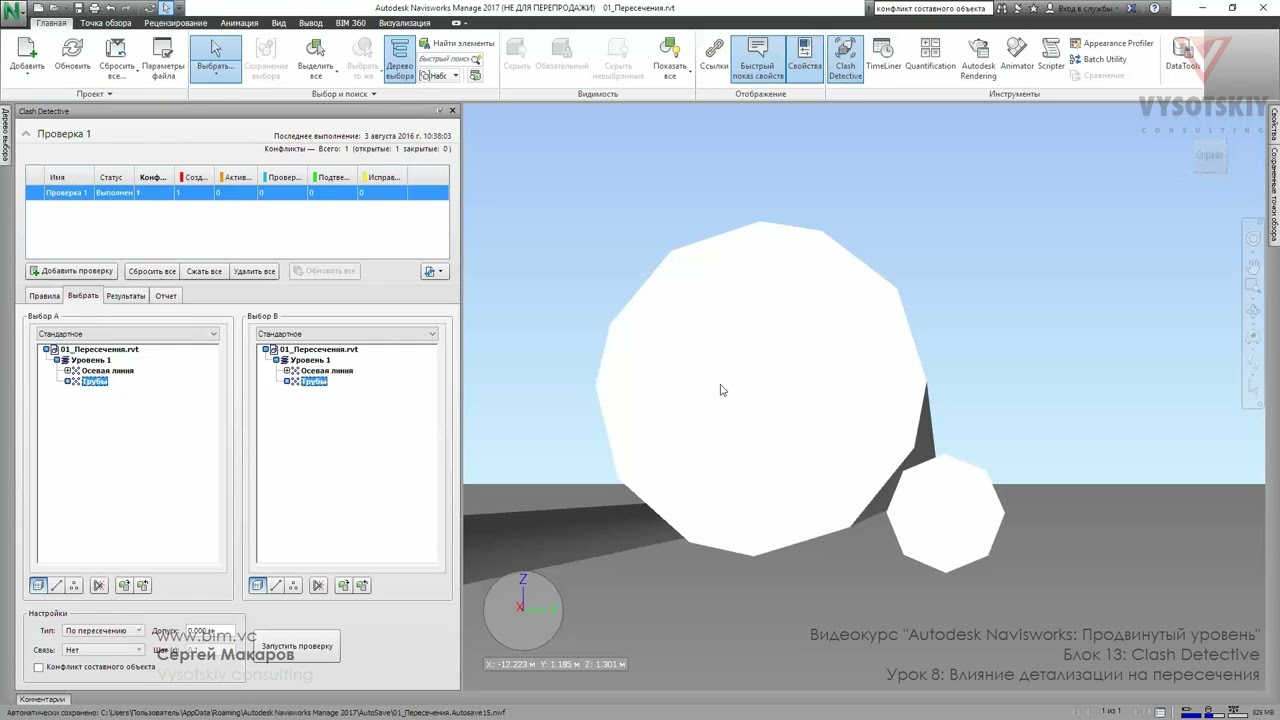Expand the Выбор и поиск panel dropdown
The image size is (1280, 720).
click(x=344, y=94)
